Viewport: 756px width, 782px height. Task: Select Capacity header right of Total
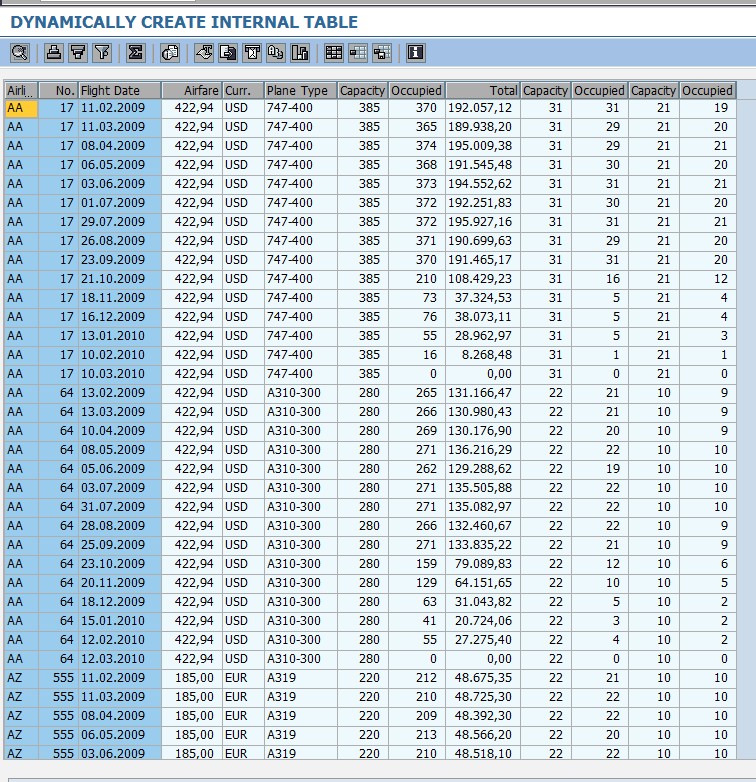[546, 91]
